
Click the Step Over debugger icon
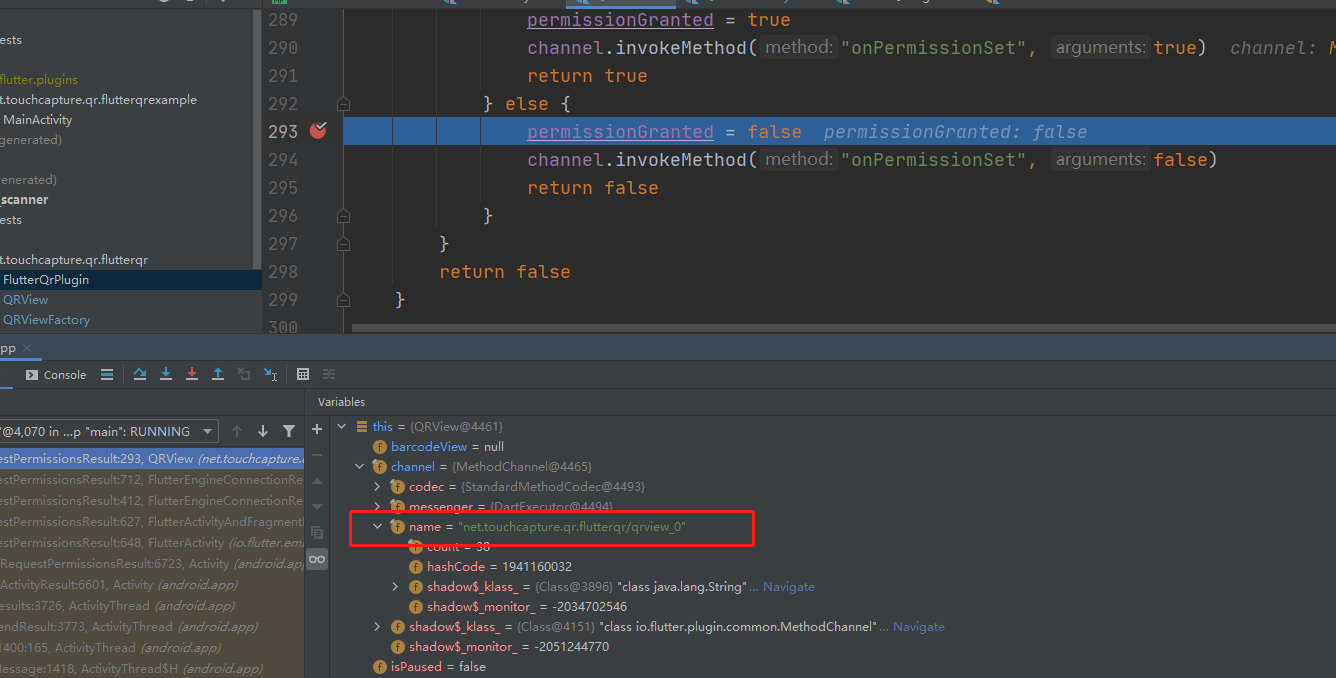[140, 374]
